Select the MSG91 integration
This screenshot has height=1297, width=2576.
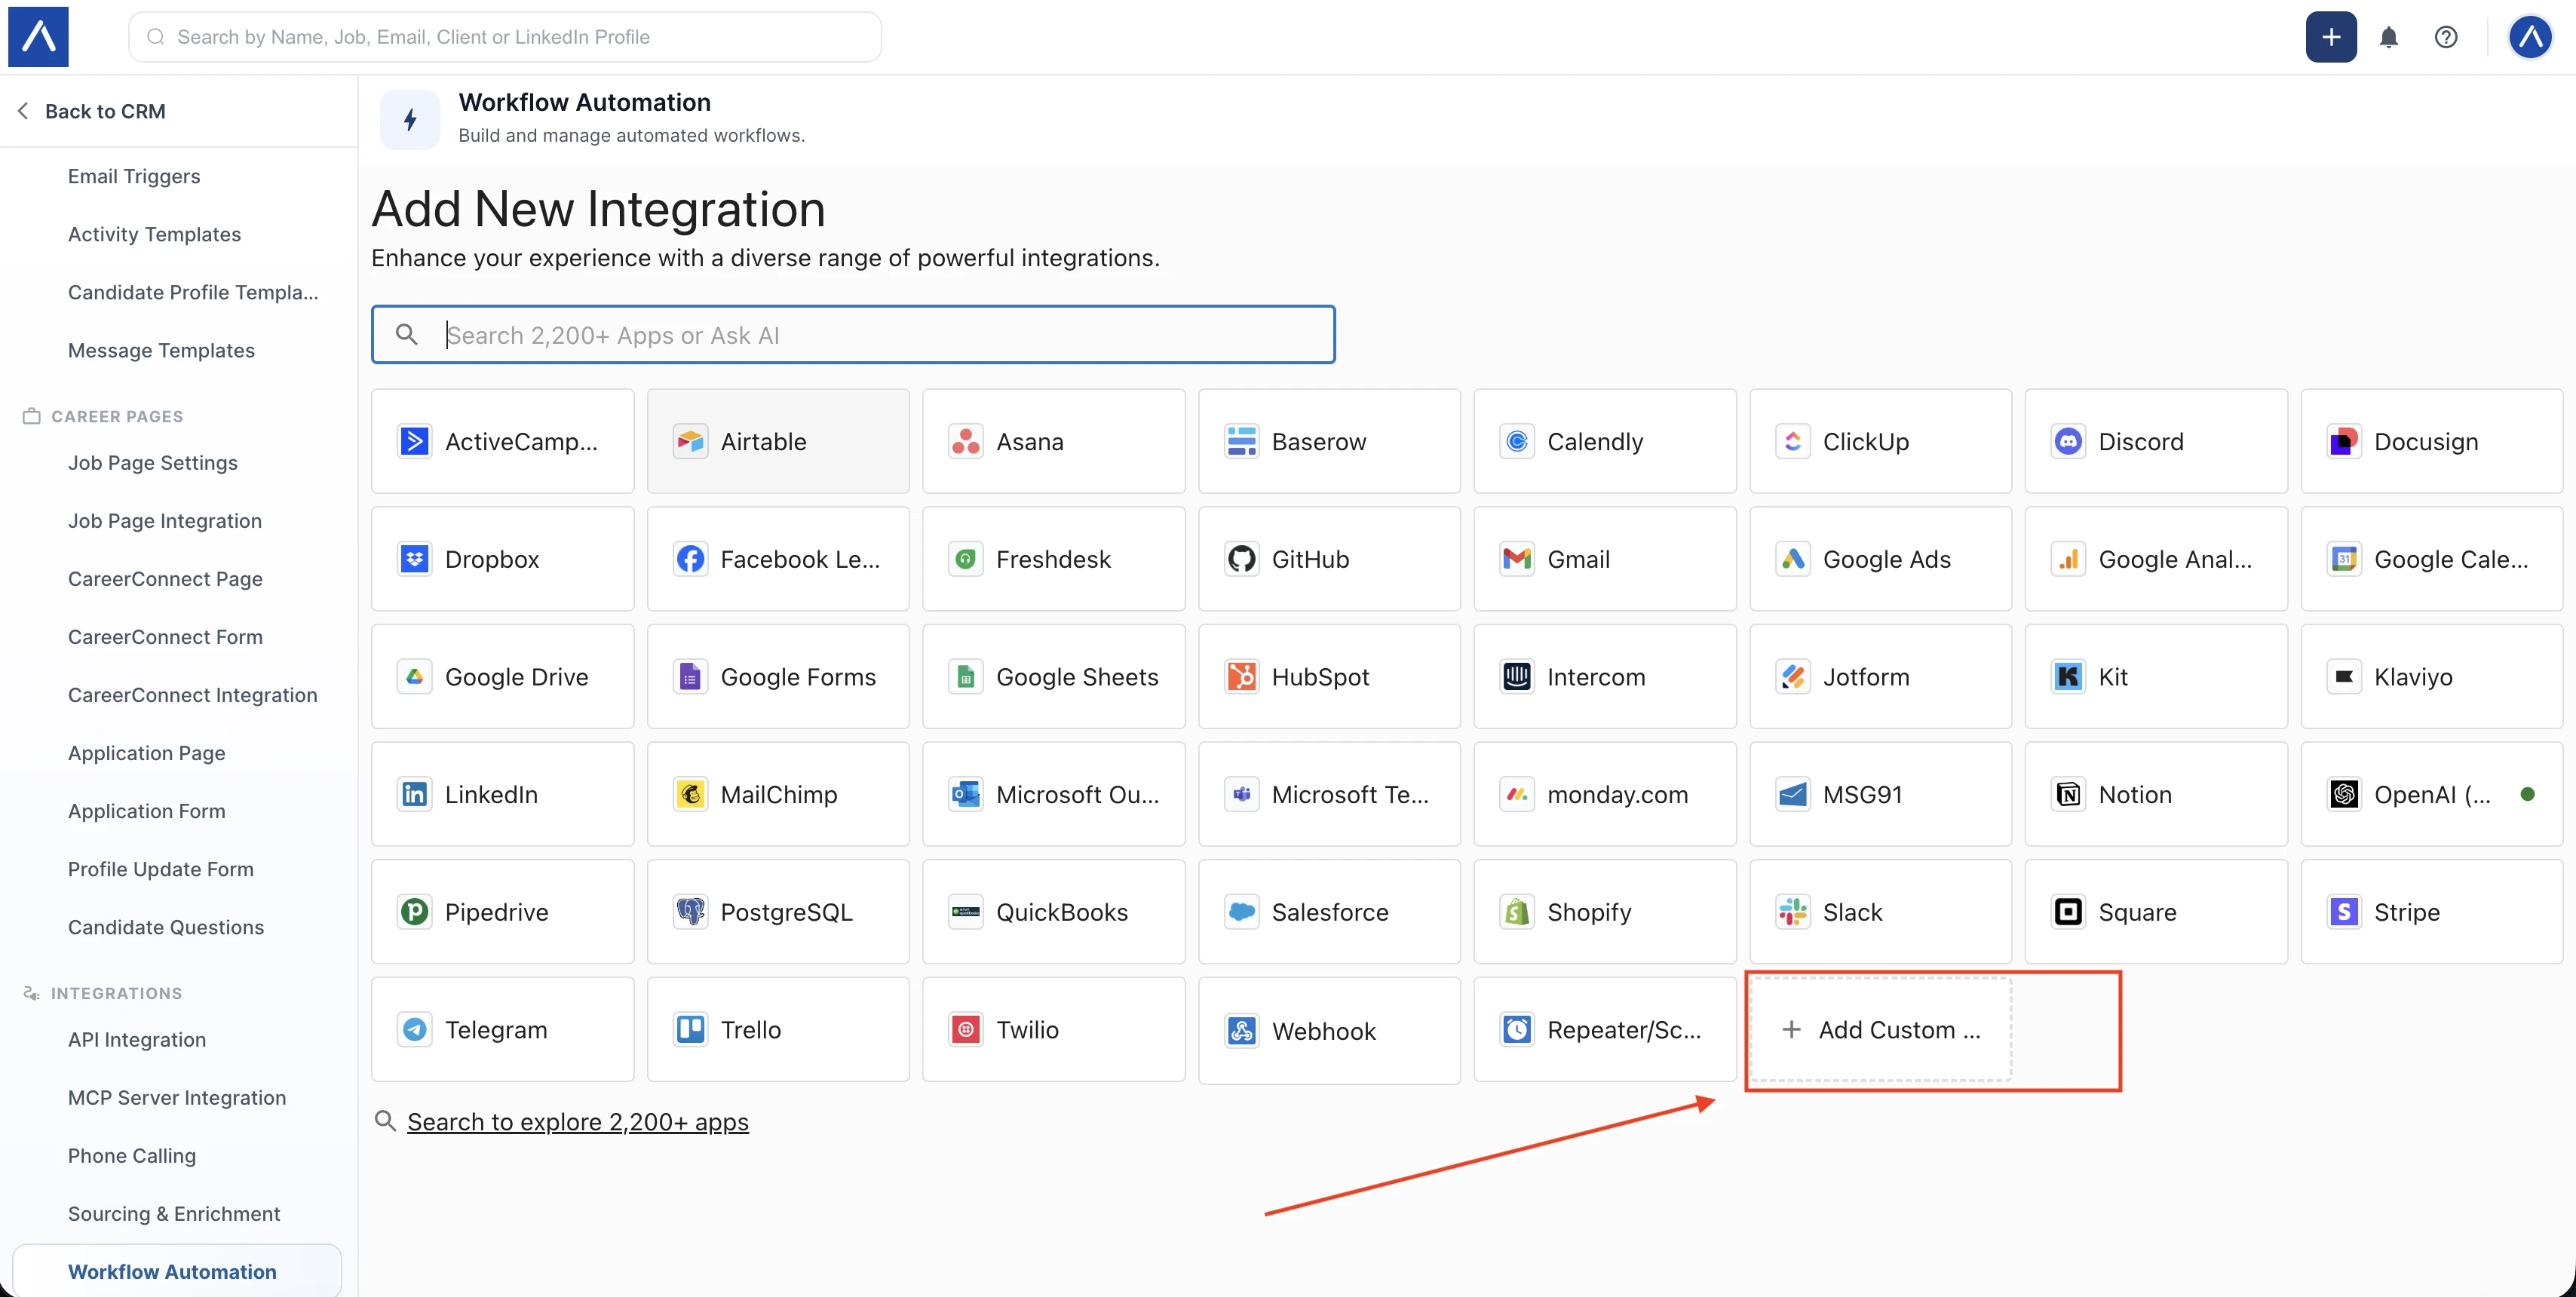[1880, 794]
